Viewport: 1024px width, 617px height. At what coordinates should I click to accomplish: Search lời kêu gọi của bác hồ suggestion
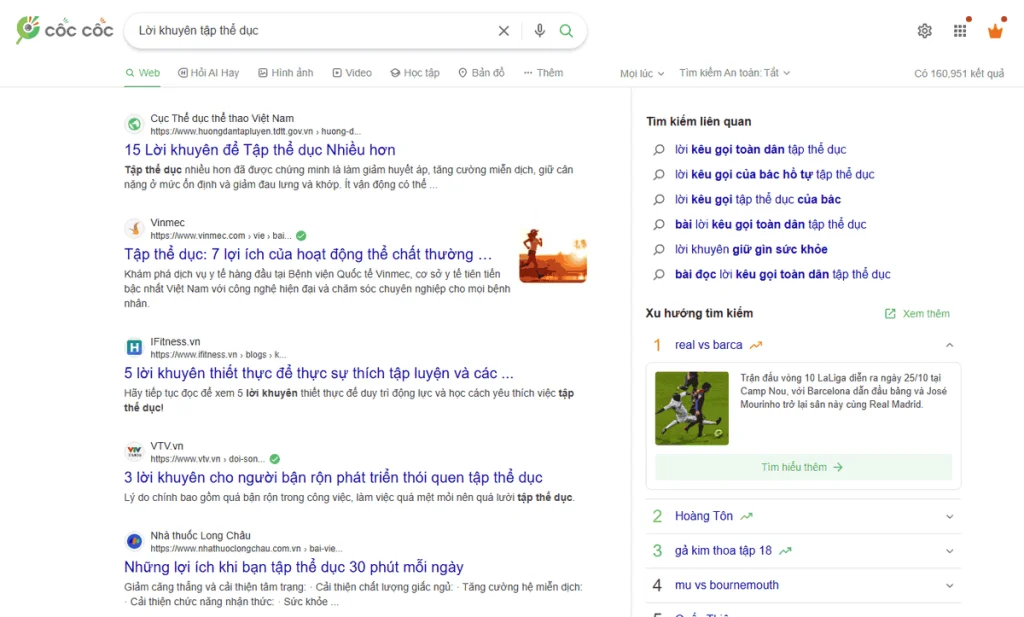click(x=774, y=174)
